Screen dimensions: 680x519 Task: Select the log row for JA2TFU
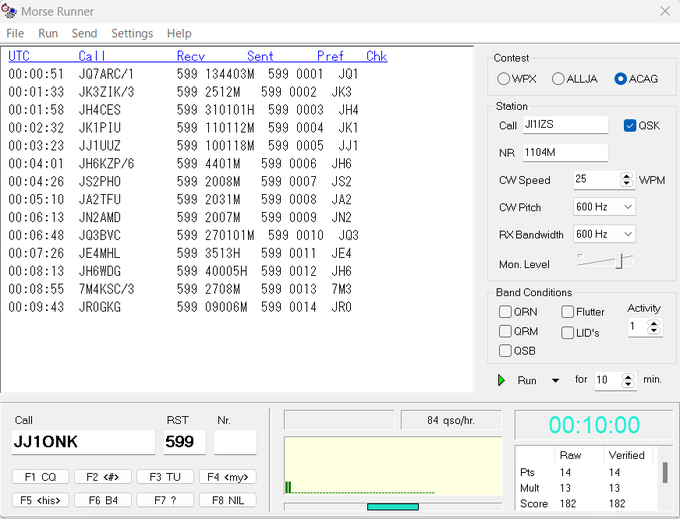tap(180, 199)
